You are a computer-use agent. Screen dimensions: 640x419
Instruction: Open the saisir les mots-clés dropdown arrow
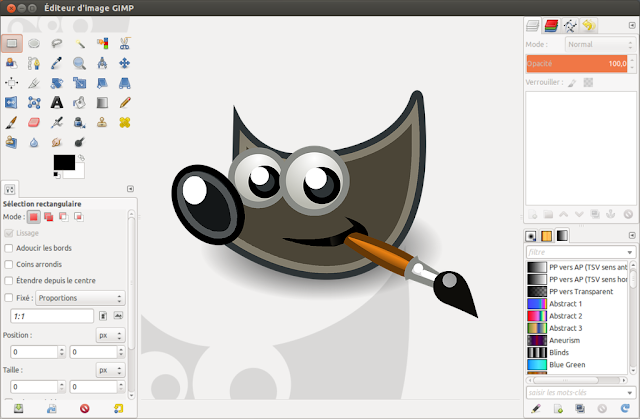629,392
